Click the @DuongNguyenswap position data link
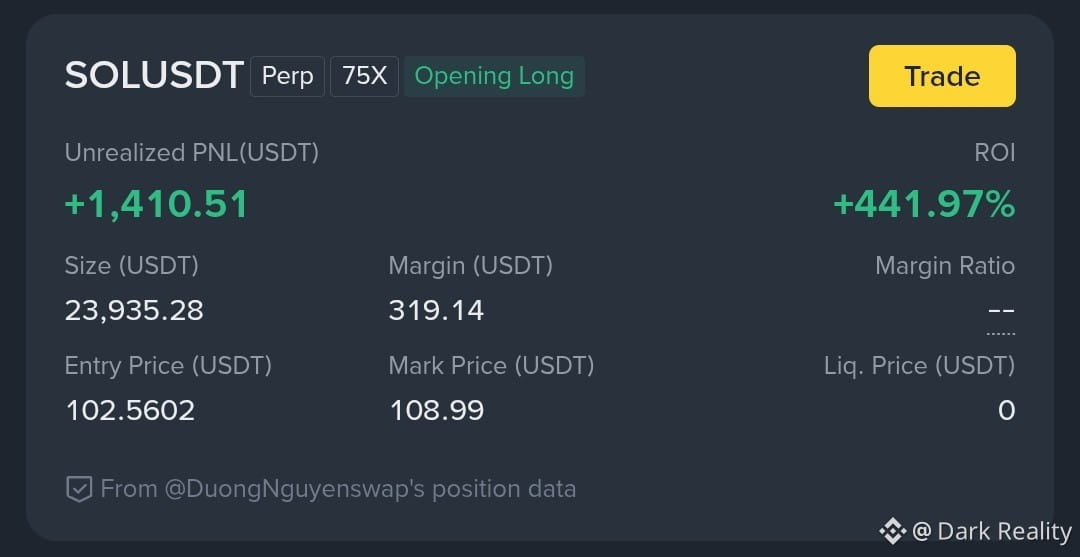Viewport: 1080px width, 557px height. pyautogui.click(x=338, y=489)
